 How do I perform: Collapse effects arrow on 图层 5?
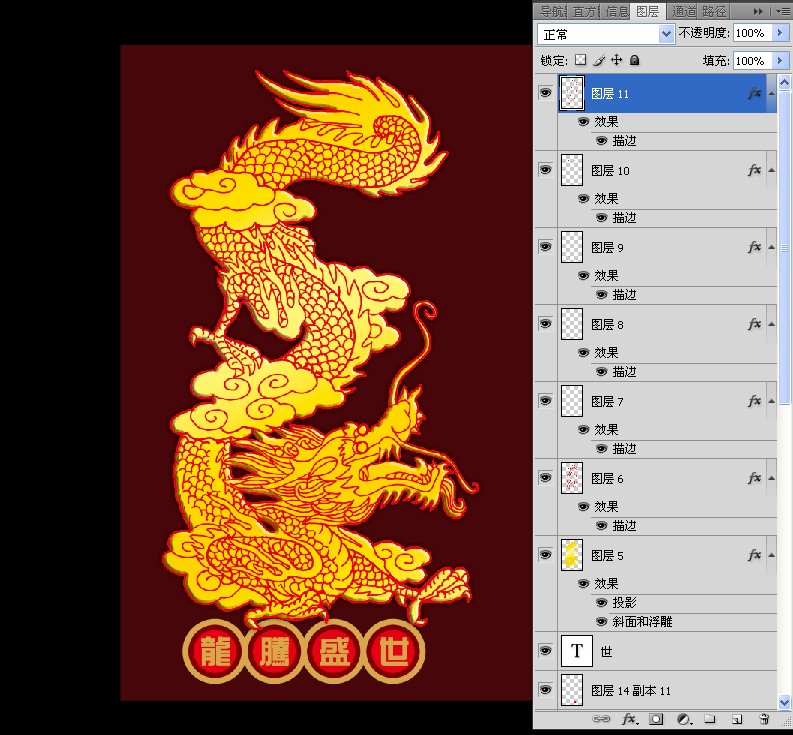click(x=771, y=555)
